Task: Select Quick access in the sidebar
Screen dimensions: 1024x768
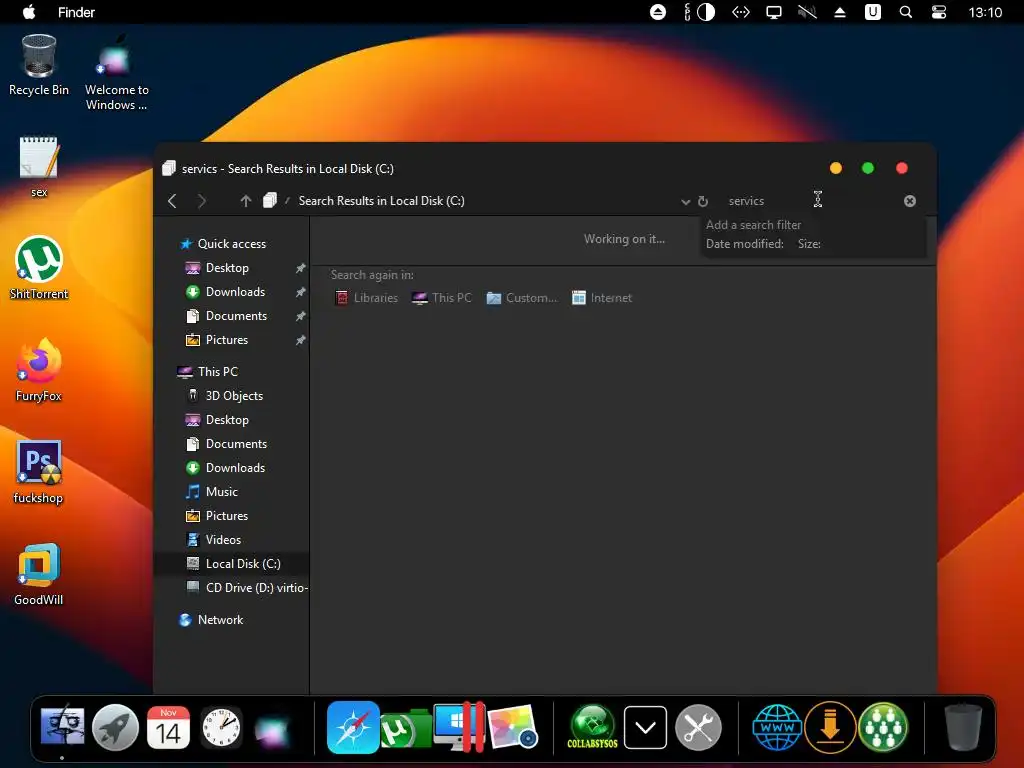Action: point(223,244)
